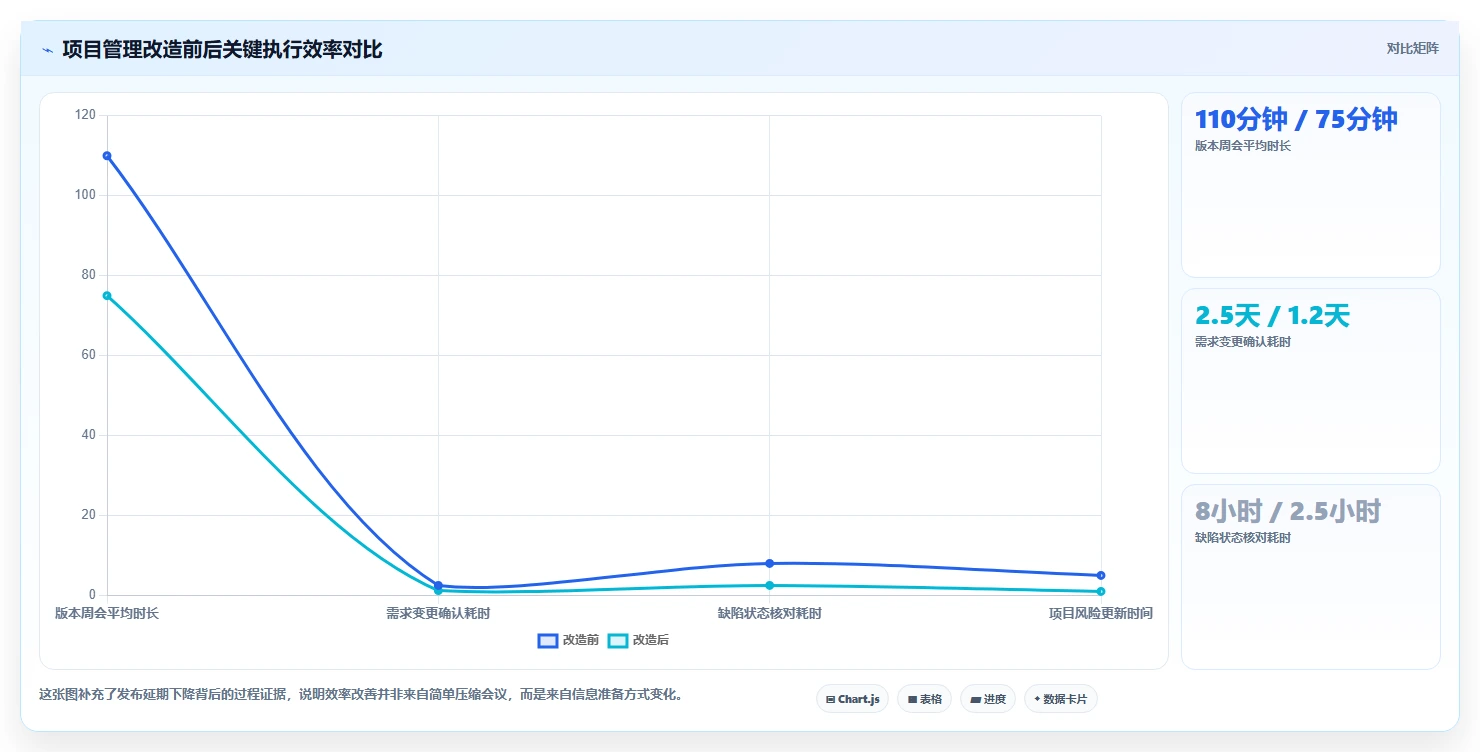Click the 改造前 data point at 110
This screenshot has width=1480, height=752.
[107, 155]
